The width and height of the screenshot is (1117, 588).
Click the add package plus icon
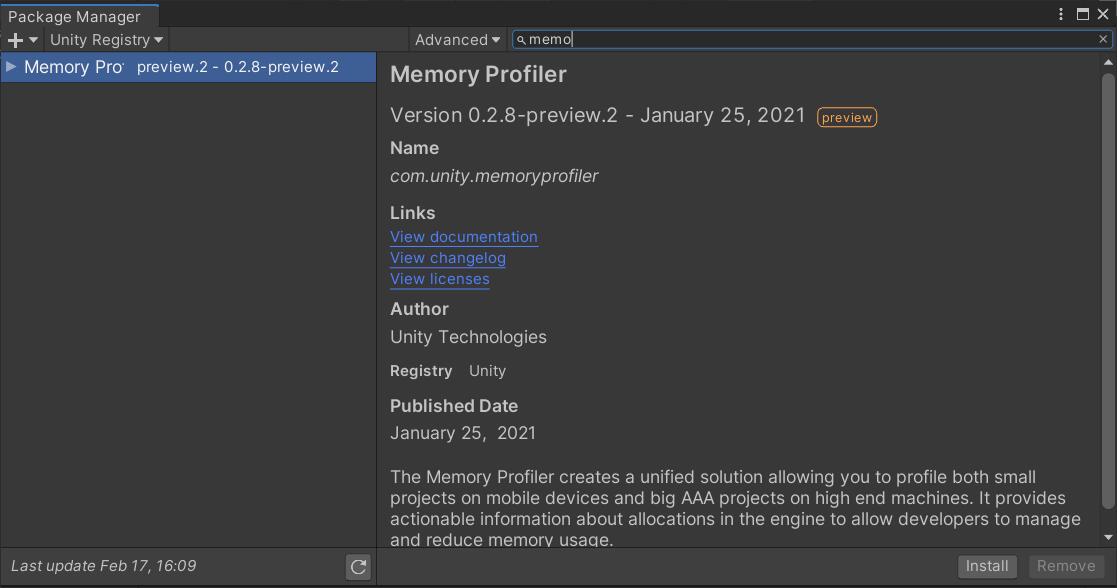[x=14, y=39]
